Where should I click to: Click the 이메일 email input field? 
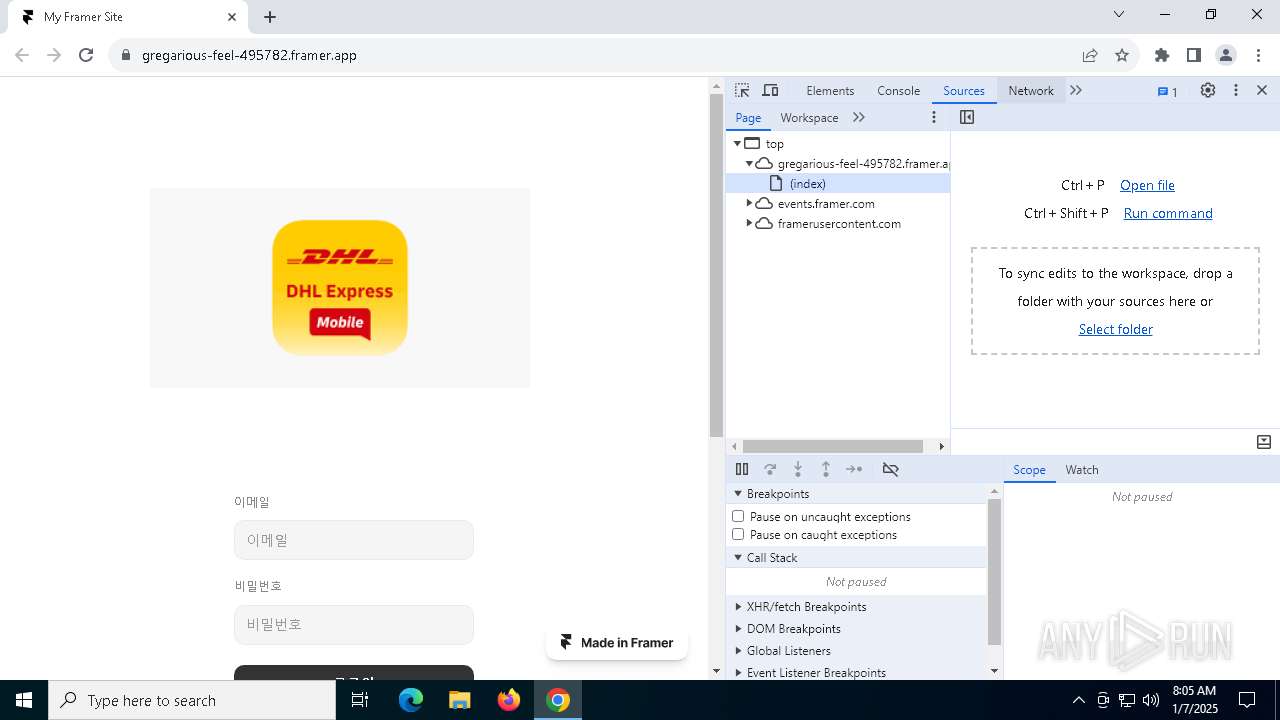[354, 540]
